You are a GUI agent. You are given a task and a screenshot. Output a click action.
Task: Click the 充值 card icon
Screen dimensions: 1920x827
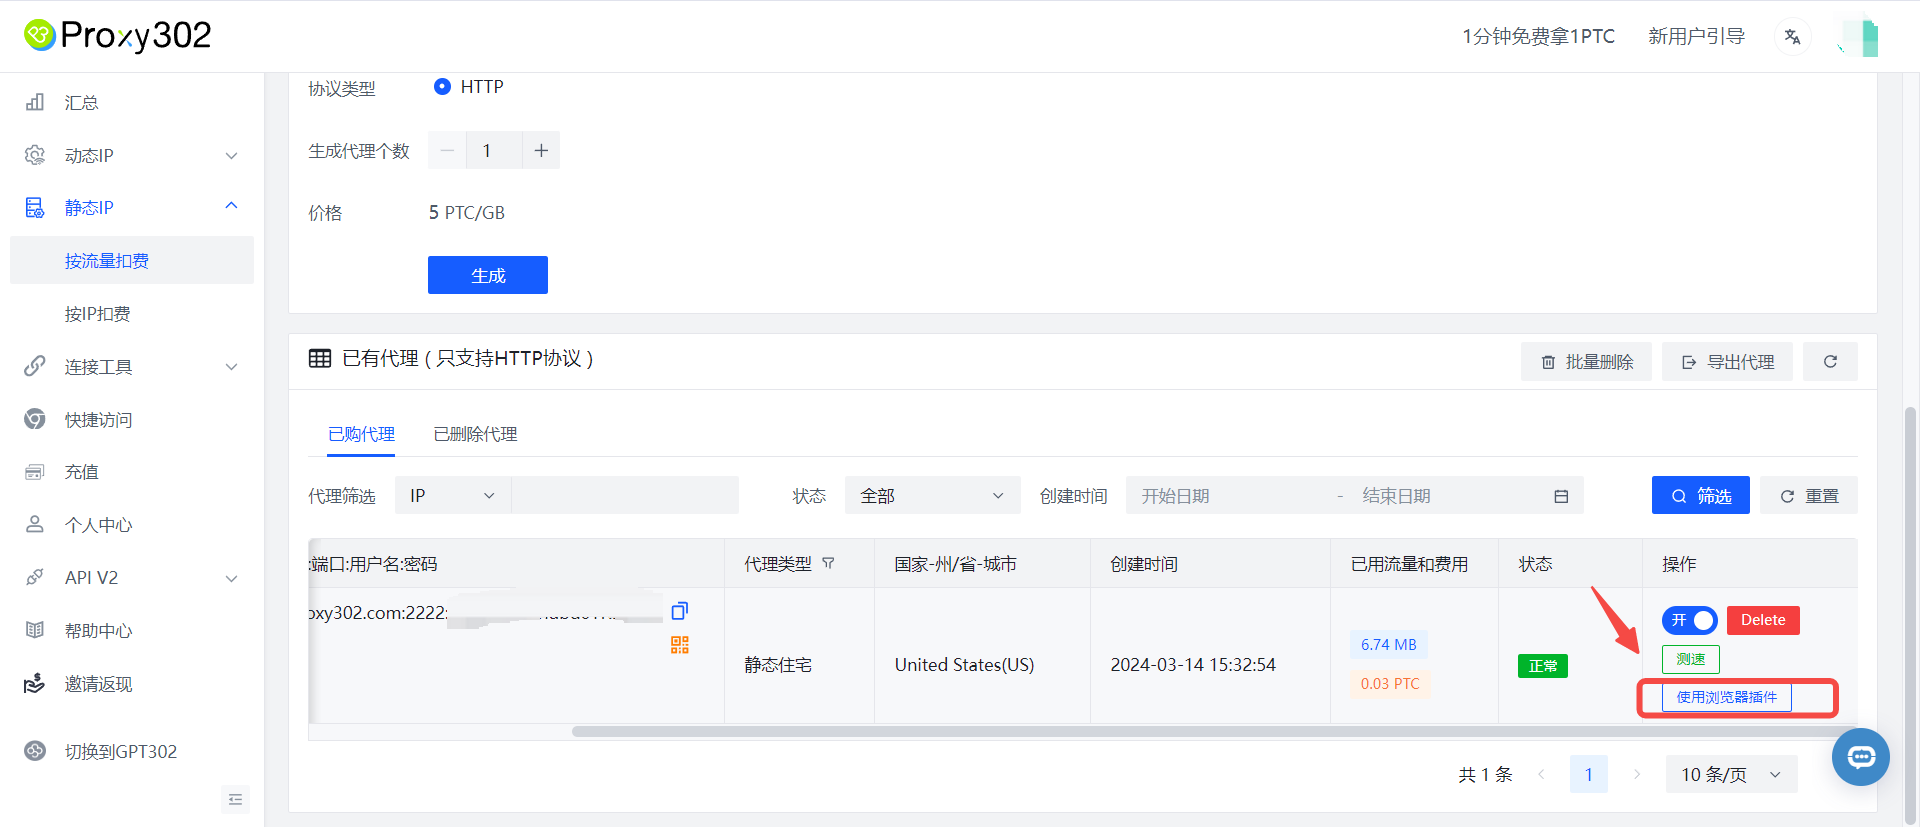[x=35, y=472]
